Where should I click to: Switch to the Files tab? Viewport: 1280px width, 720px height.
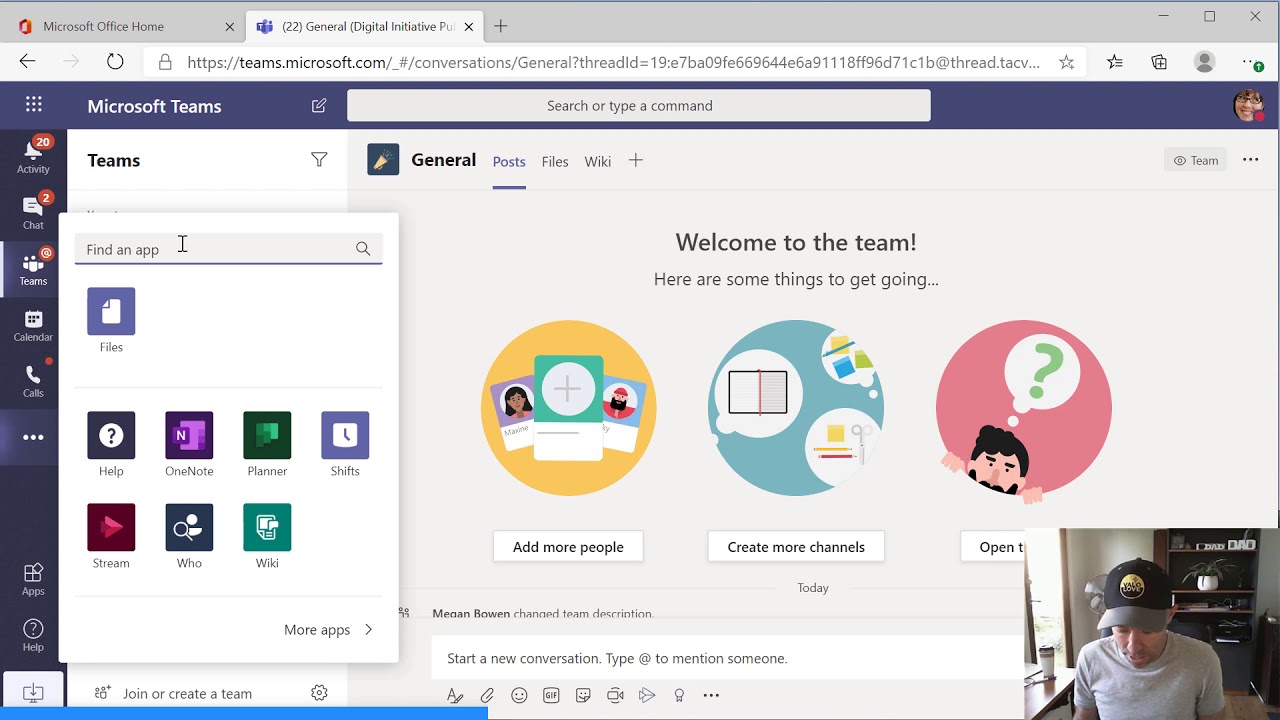pyautogui.click(x=555, y=162)
